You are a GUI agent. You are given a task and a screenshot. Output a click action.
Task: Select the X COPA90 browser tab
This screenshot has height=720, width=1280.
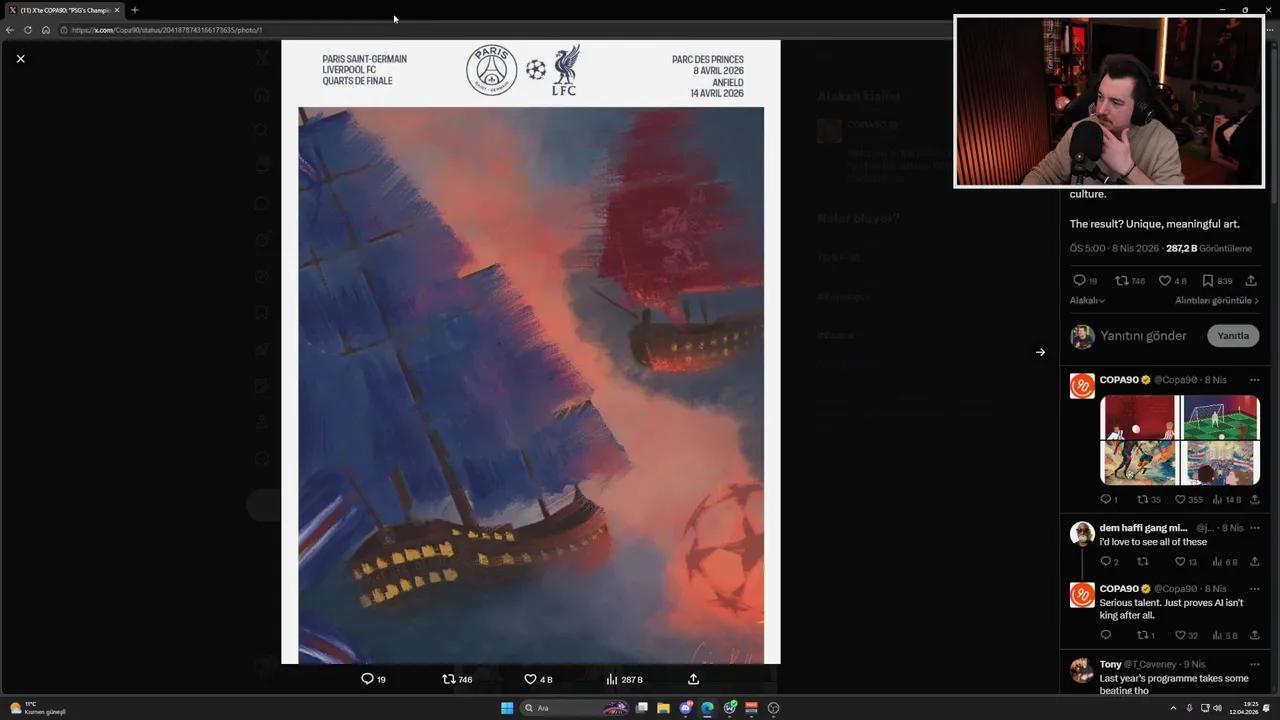[64, 10]
